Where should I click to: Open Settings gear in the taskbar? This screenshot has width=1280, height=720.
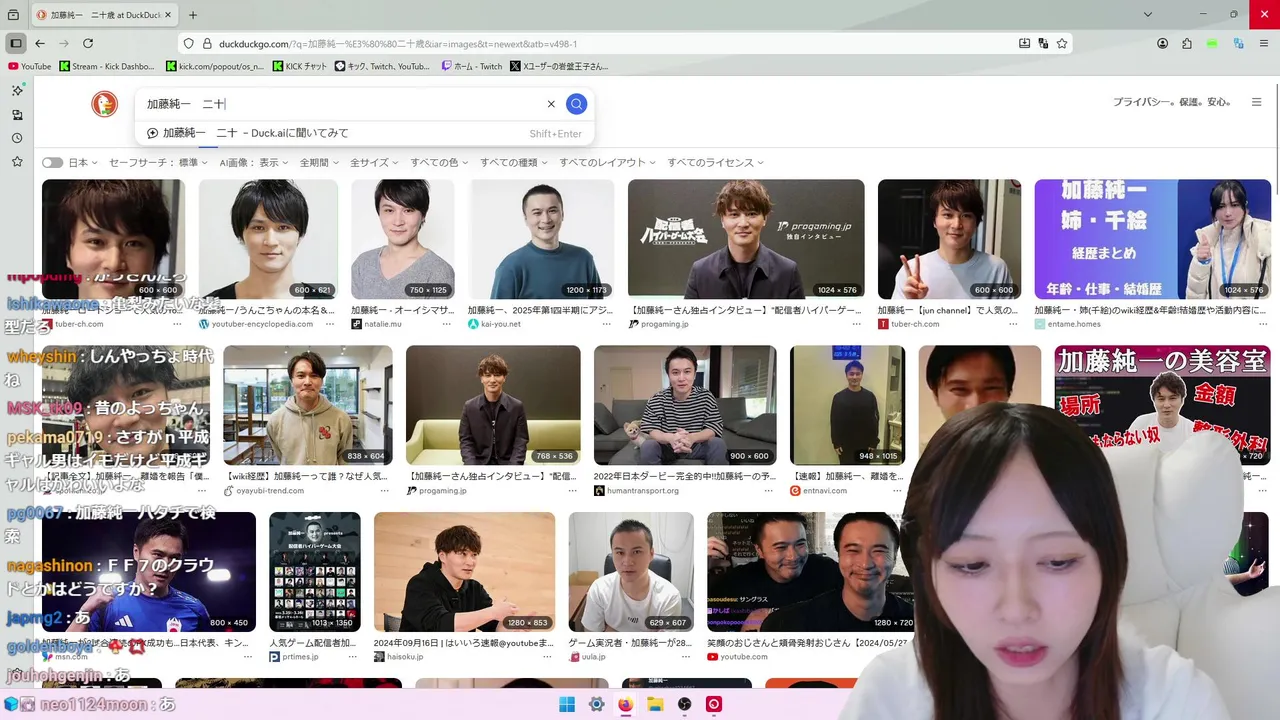596,704
